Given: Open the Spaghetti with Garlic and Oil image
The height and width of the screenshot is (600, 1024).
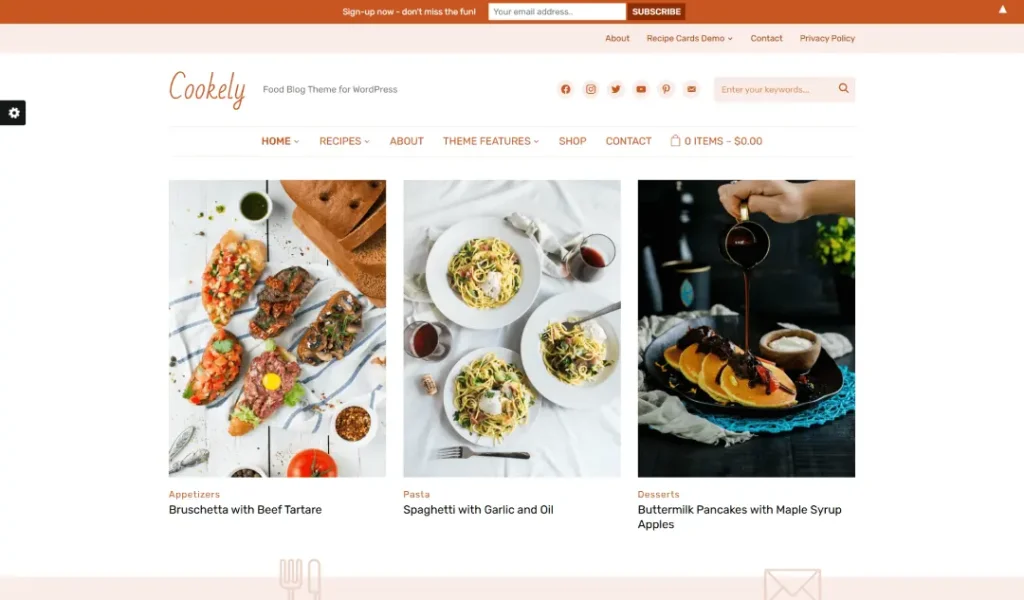Looking at the screenshot, I should click(x=512, y=328).
